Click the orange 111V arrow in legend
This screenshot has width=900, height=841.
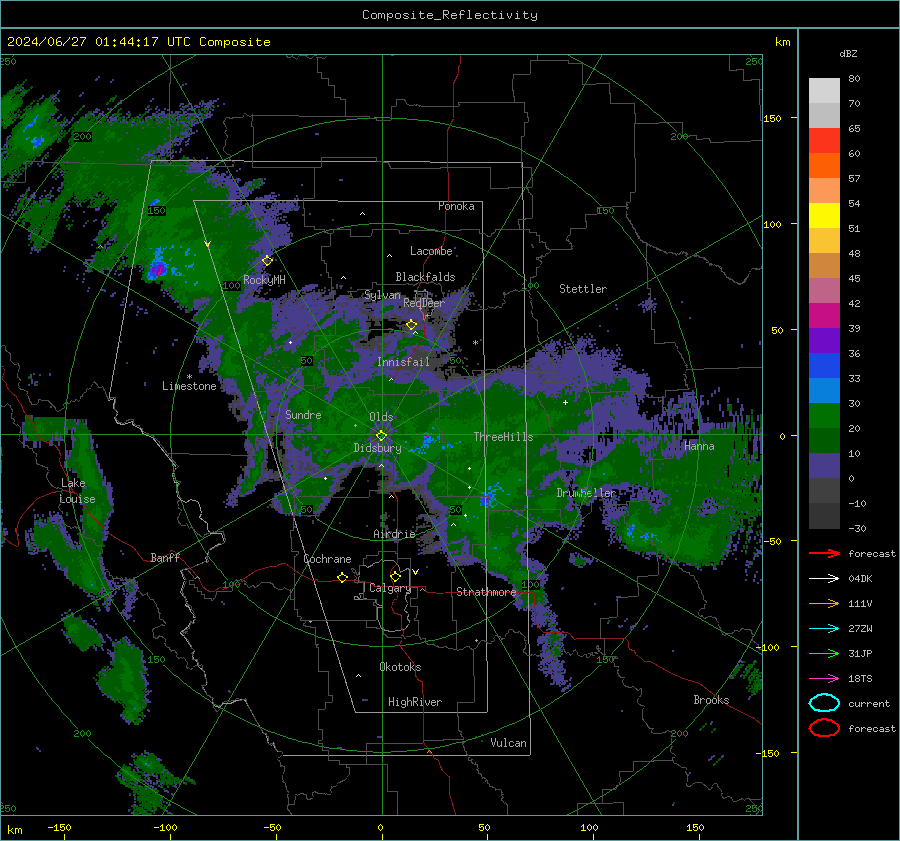click(x=824, y=603)
